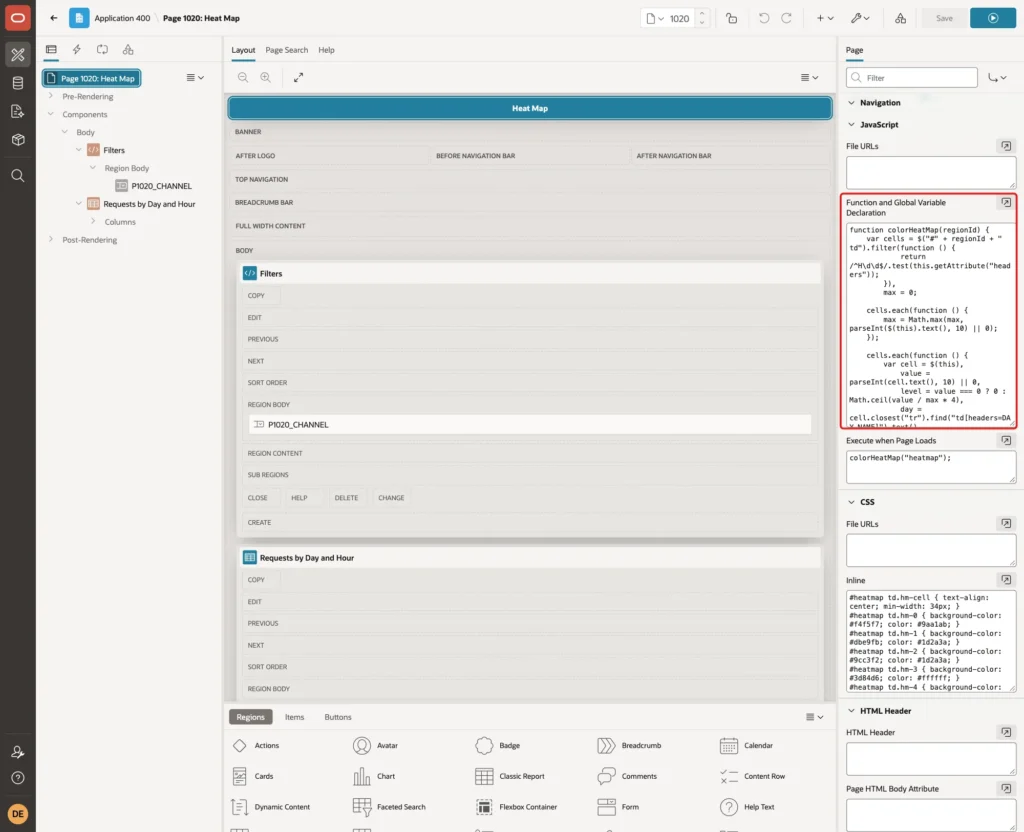
Task: Open the page selector dropdown
Action: pyautogui.click(x=655, y=18)
